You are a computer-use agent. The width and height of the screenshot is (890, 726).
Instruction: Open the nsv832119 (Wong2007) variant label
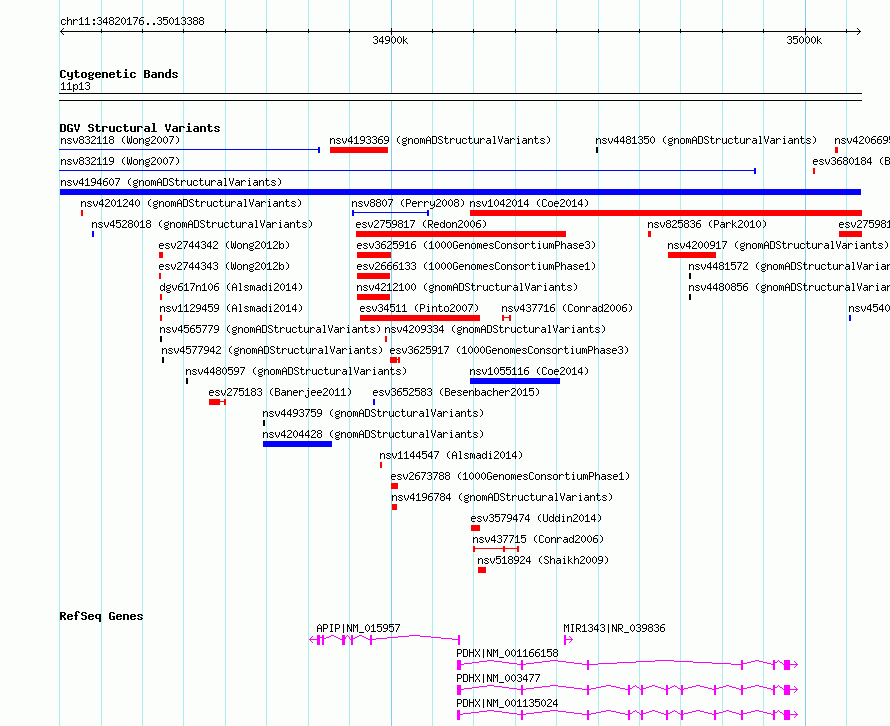pos(120,161)
